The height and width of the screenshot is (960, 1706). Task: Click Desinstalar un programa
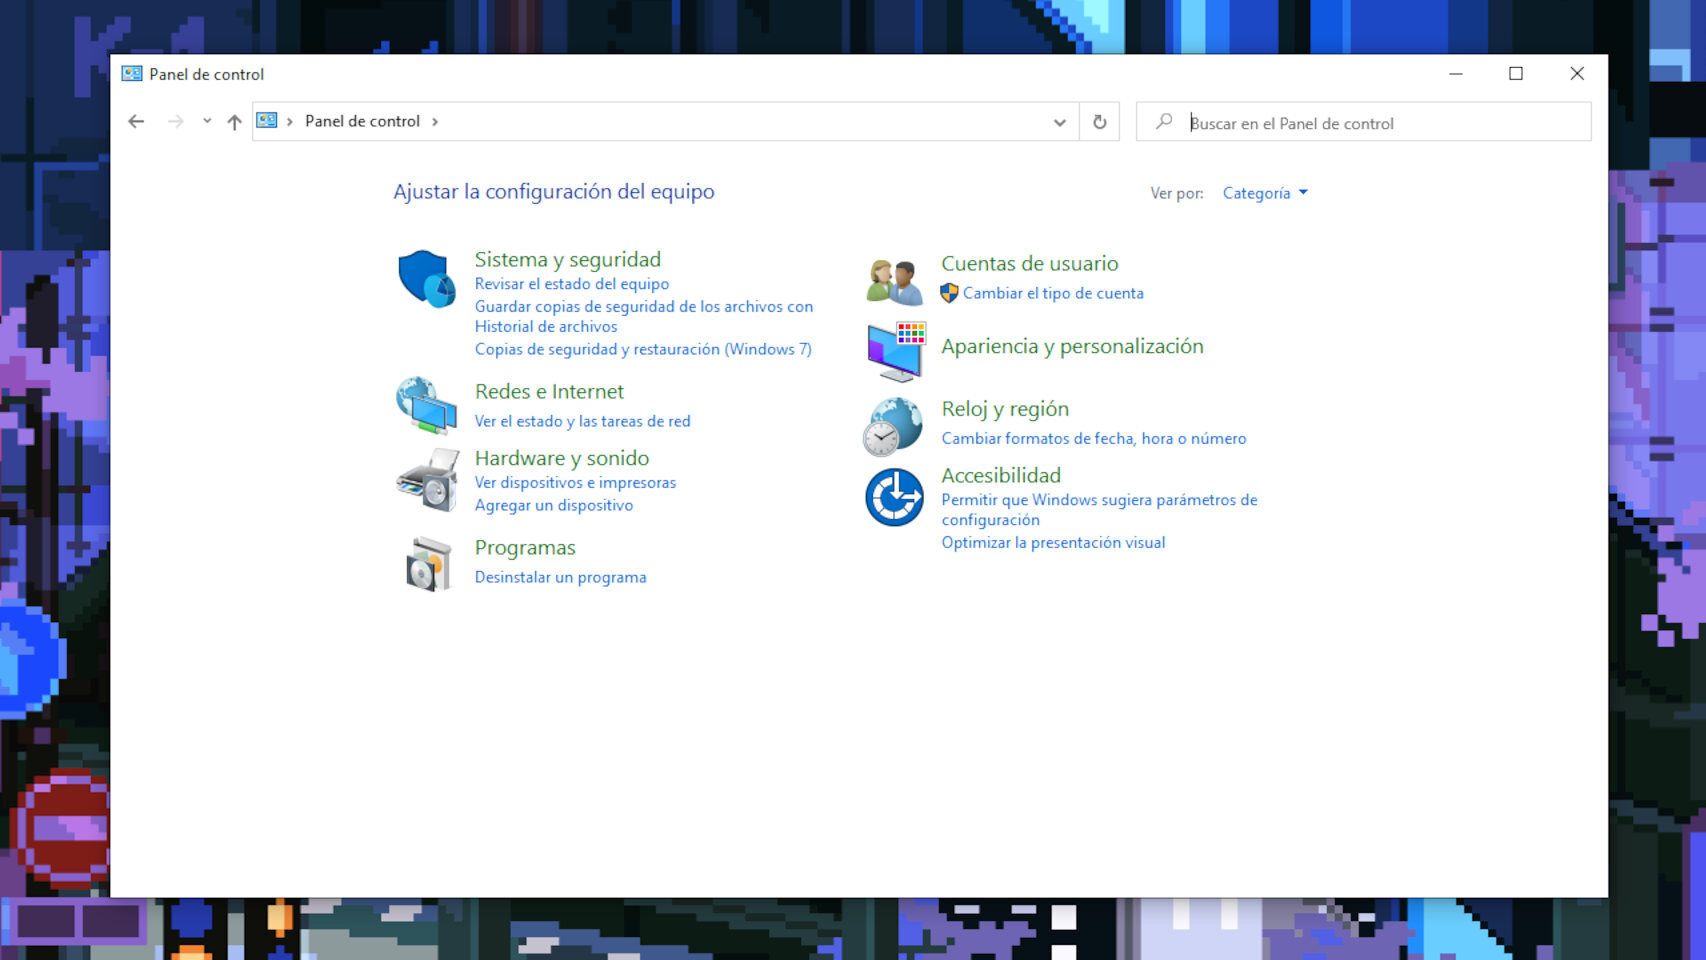(x=560, y=577)
